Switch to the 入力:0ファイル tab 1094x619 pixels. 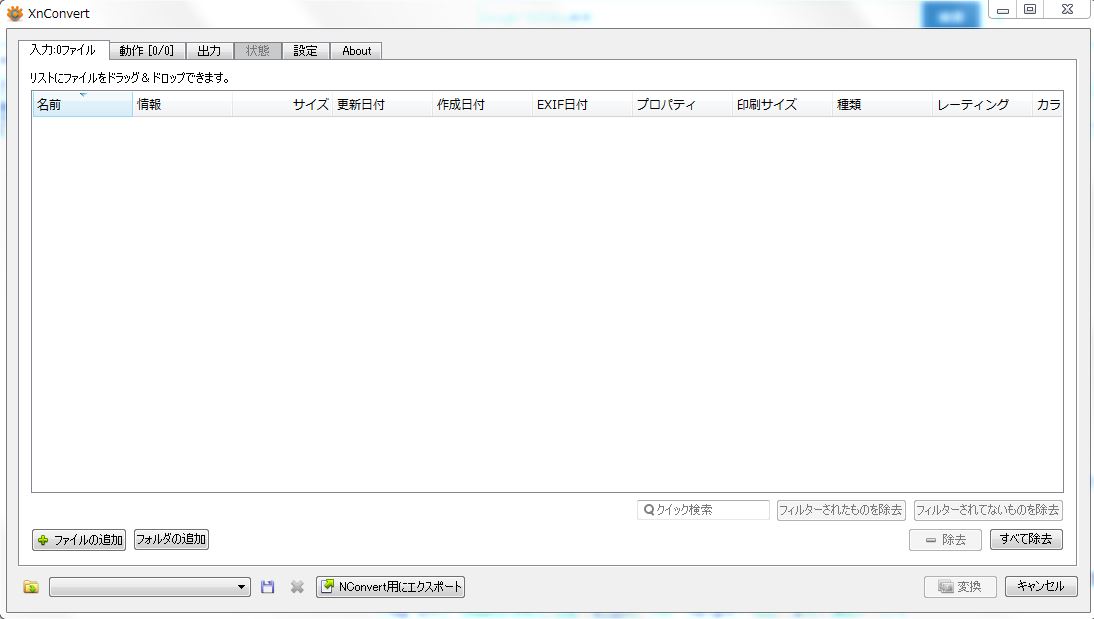click(63, 50)
